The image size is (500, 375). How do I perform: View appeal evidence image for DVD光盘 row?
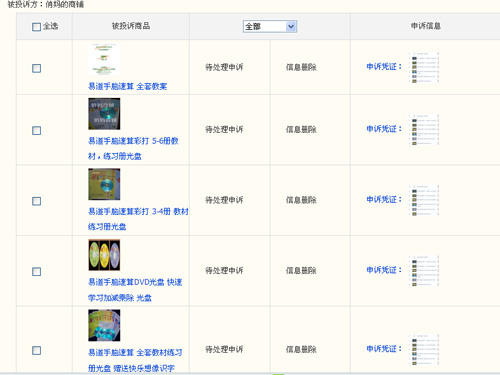(424, 271)
